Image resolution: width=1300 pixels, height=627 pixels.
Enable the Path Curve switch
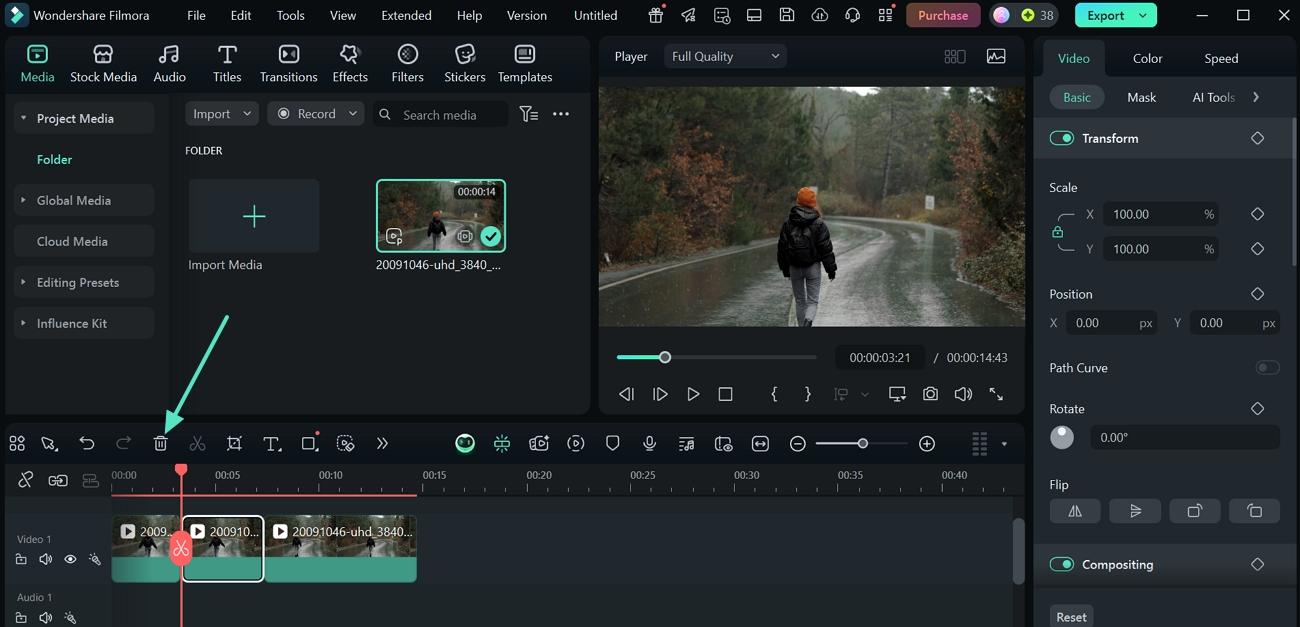[x=1267, y=368]
